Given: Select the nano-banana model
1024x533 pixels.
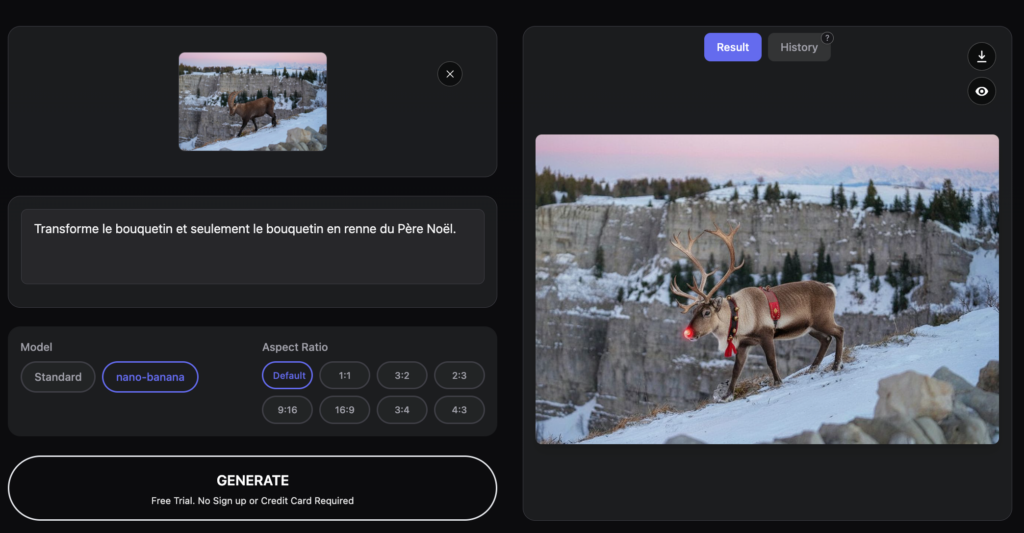Looking at the screenshot, I should (x=150, y=377).
